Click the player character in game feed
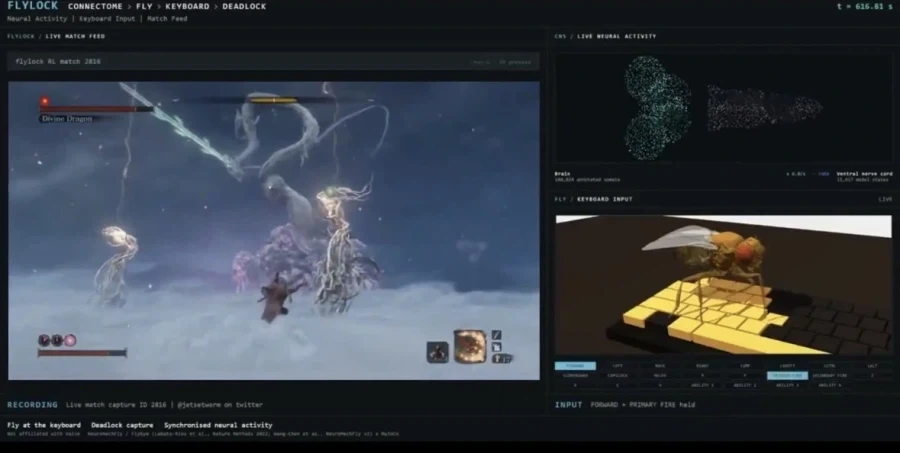Viewport: 900px width, 453px height. coord(277,297)
